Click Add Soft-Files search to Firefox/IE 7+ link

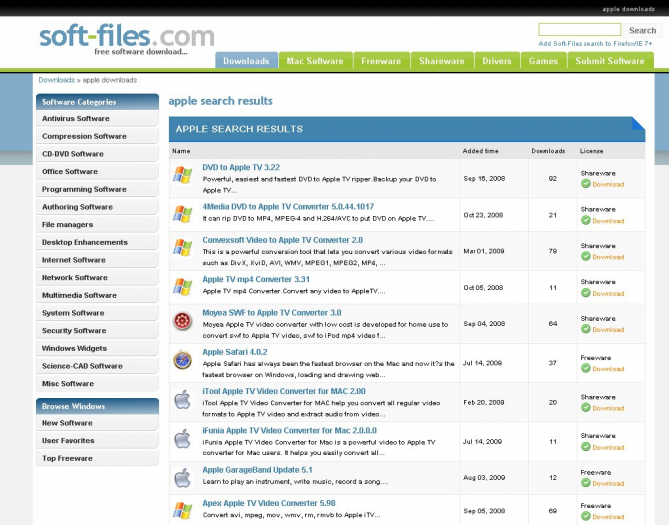(595, 44)
